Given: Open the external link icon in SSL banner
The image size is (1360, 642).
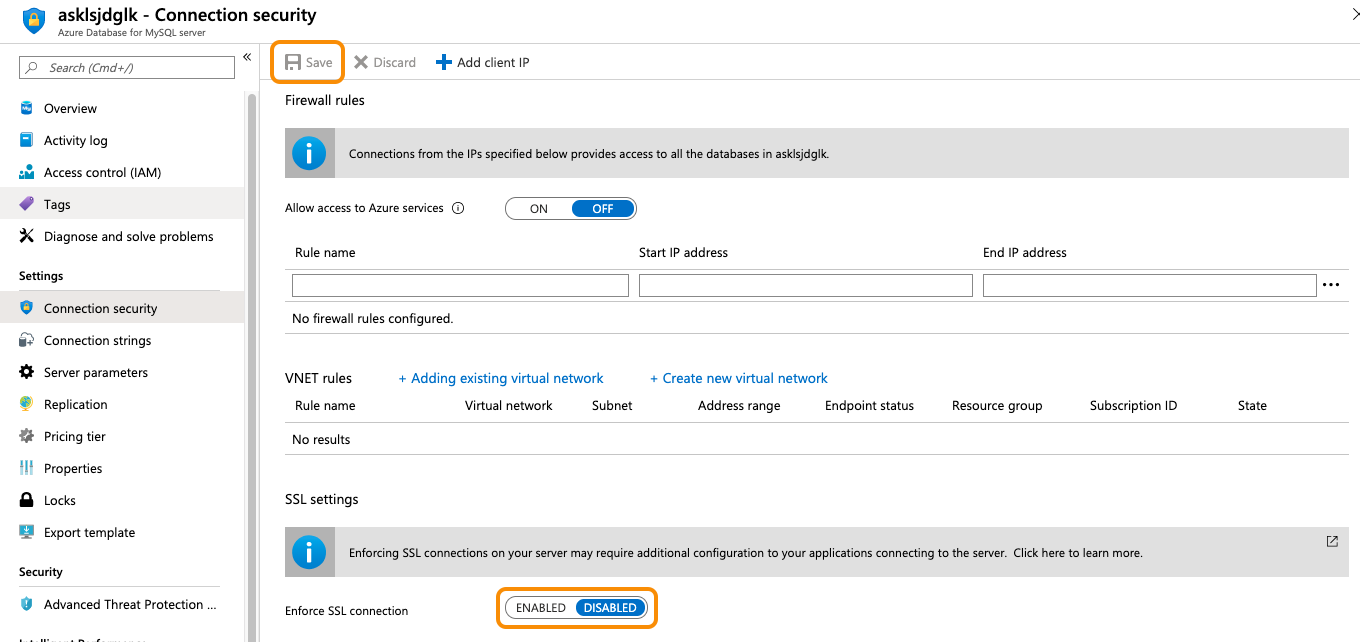Looking at the screenshot, I should pos(1332,541).
